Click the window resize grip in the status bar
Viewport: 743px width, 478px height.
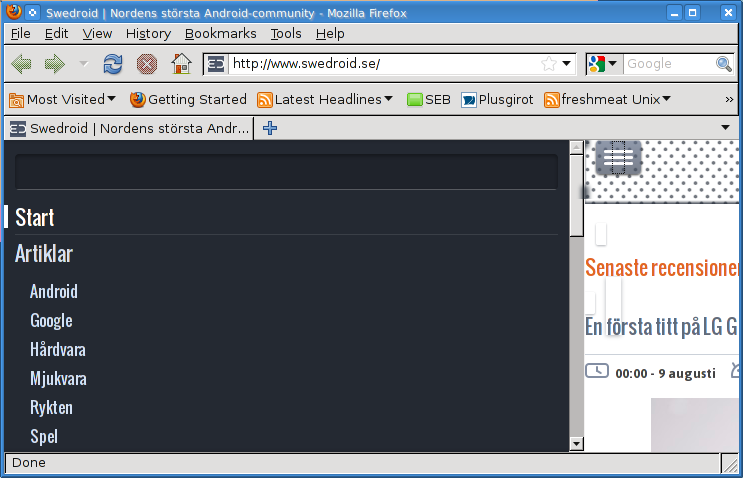730,464
